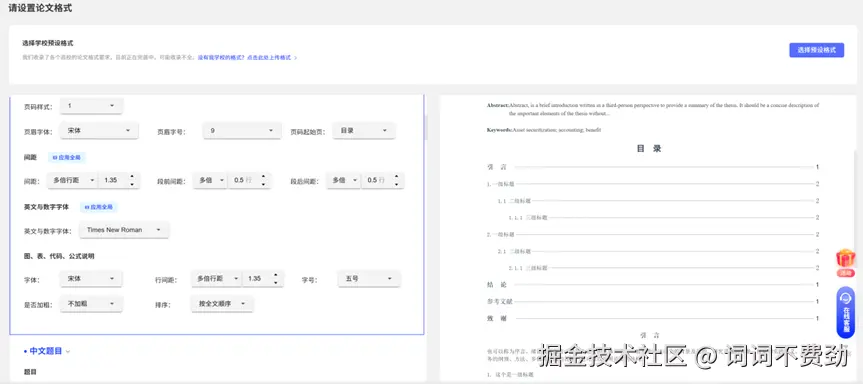
Task: Open the 页眉字号 dropdown showing 9
Action: coord(242,131)
